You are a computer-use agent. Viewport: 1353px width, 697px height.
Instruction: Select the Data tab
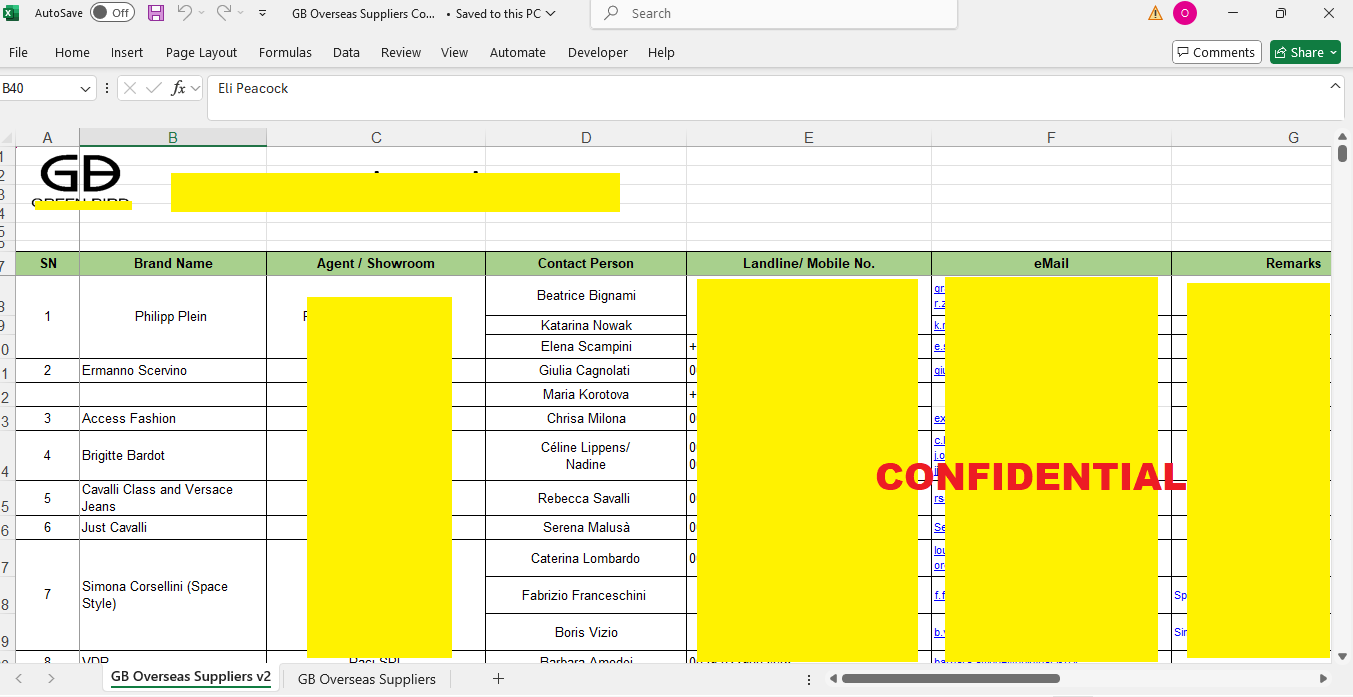(346, 52)
